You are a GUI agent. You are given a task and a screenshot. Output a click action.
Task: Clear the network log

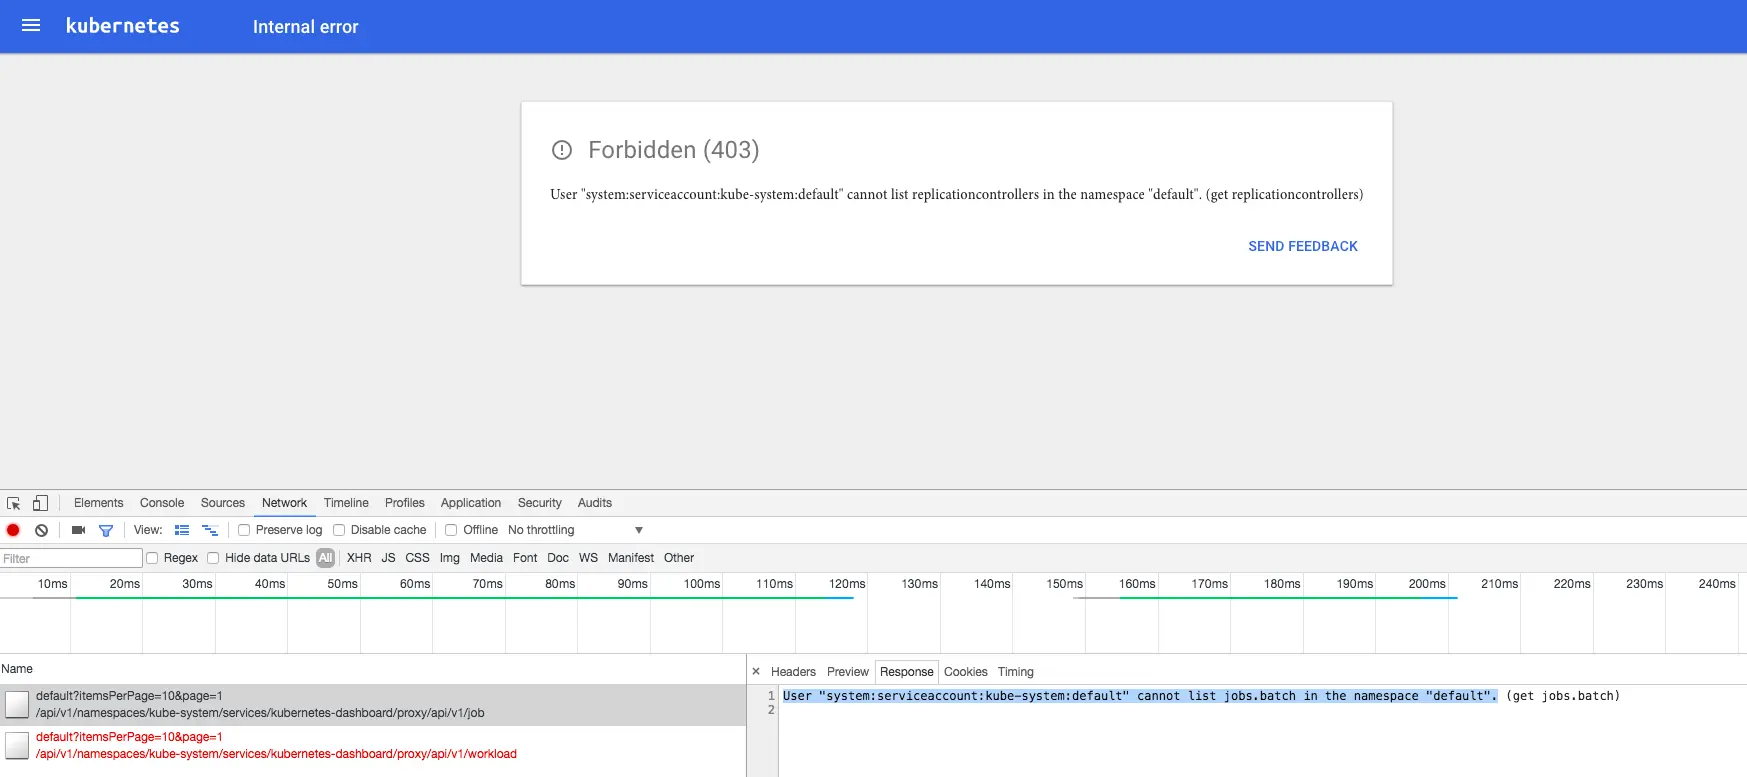[41, 530]
